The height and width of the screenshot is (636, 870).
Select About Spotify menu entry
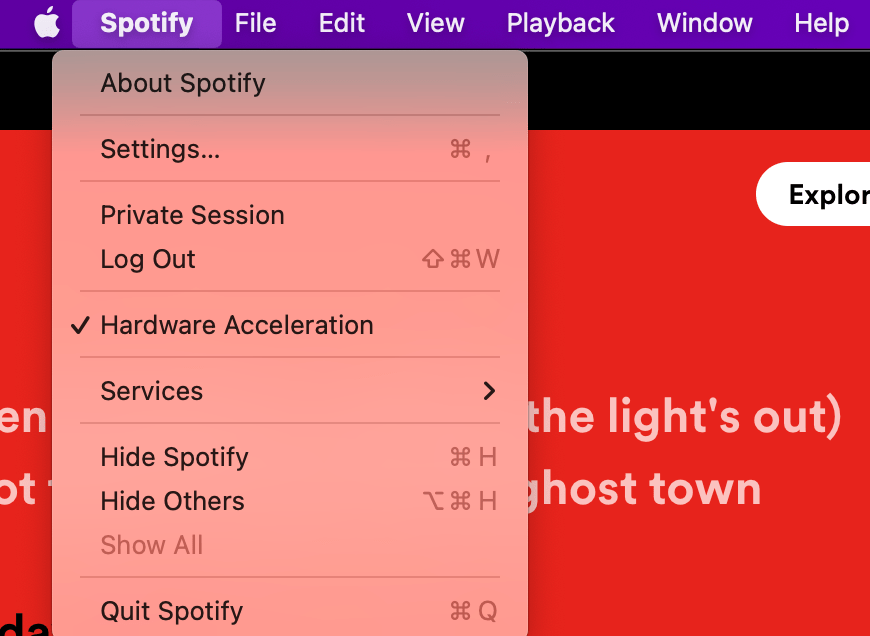pyautogui.click(x=183, y=83)
